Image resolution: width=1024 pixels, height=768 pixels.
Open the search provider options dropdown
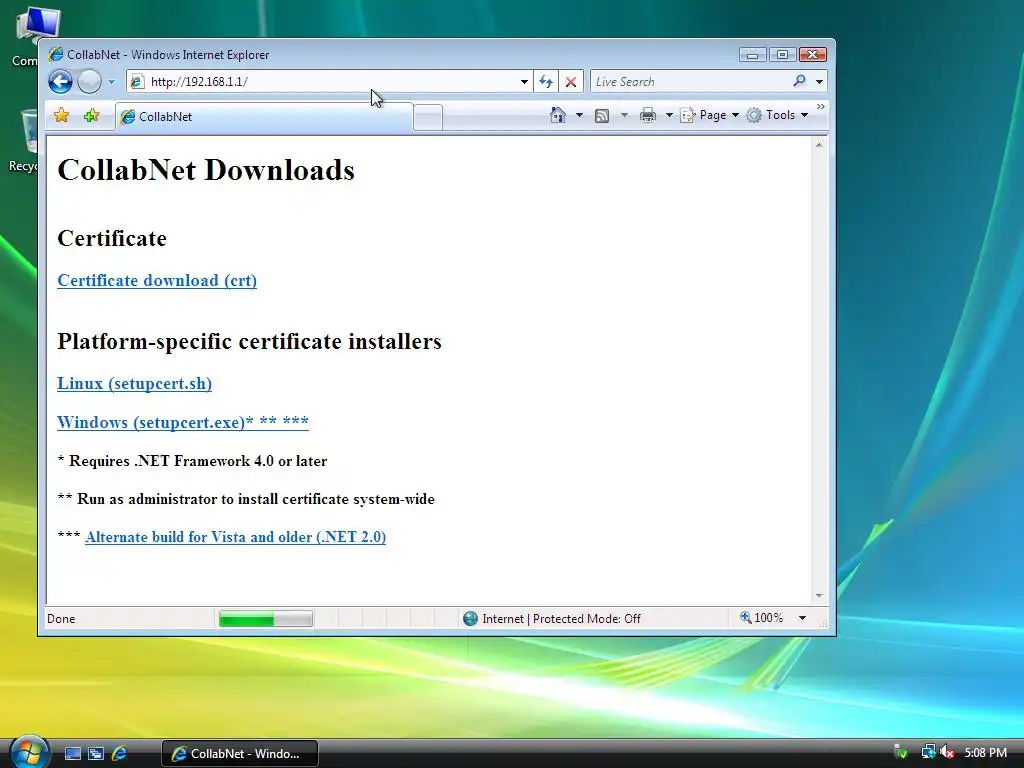pos(819,82)
